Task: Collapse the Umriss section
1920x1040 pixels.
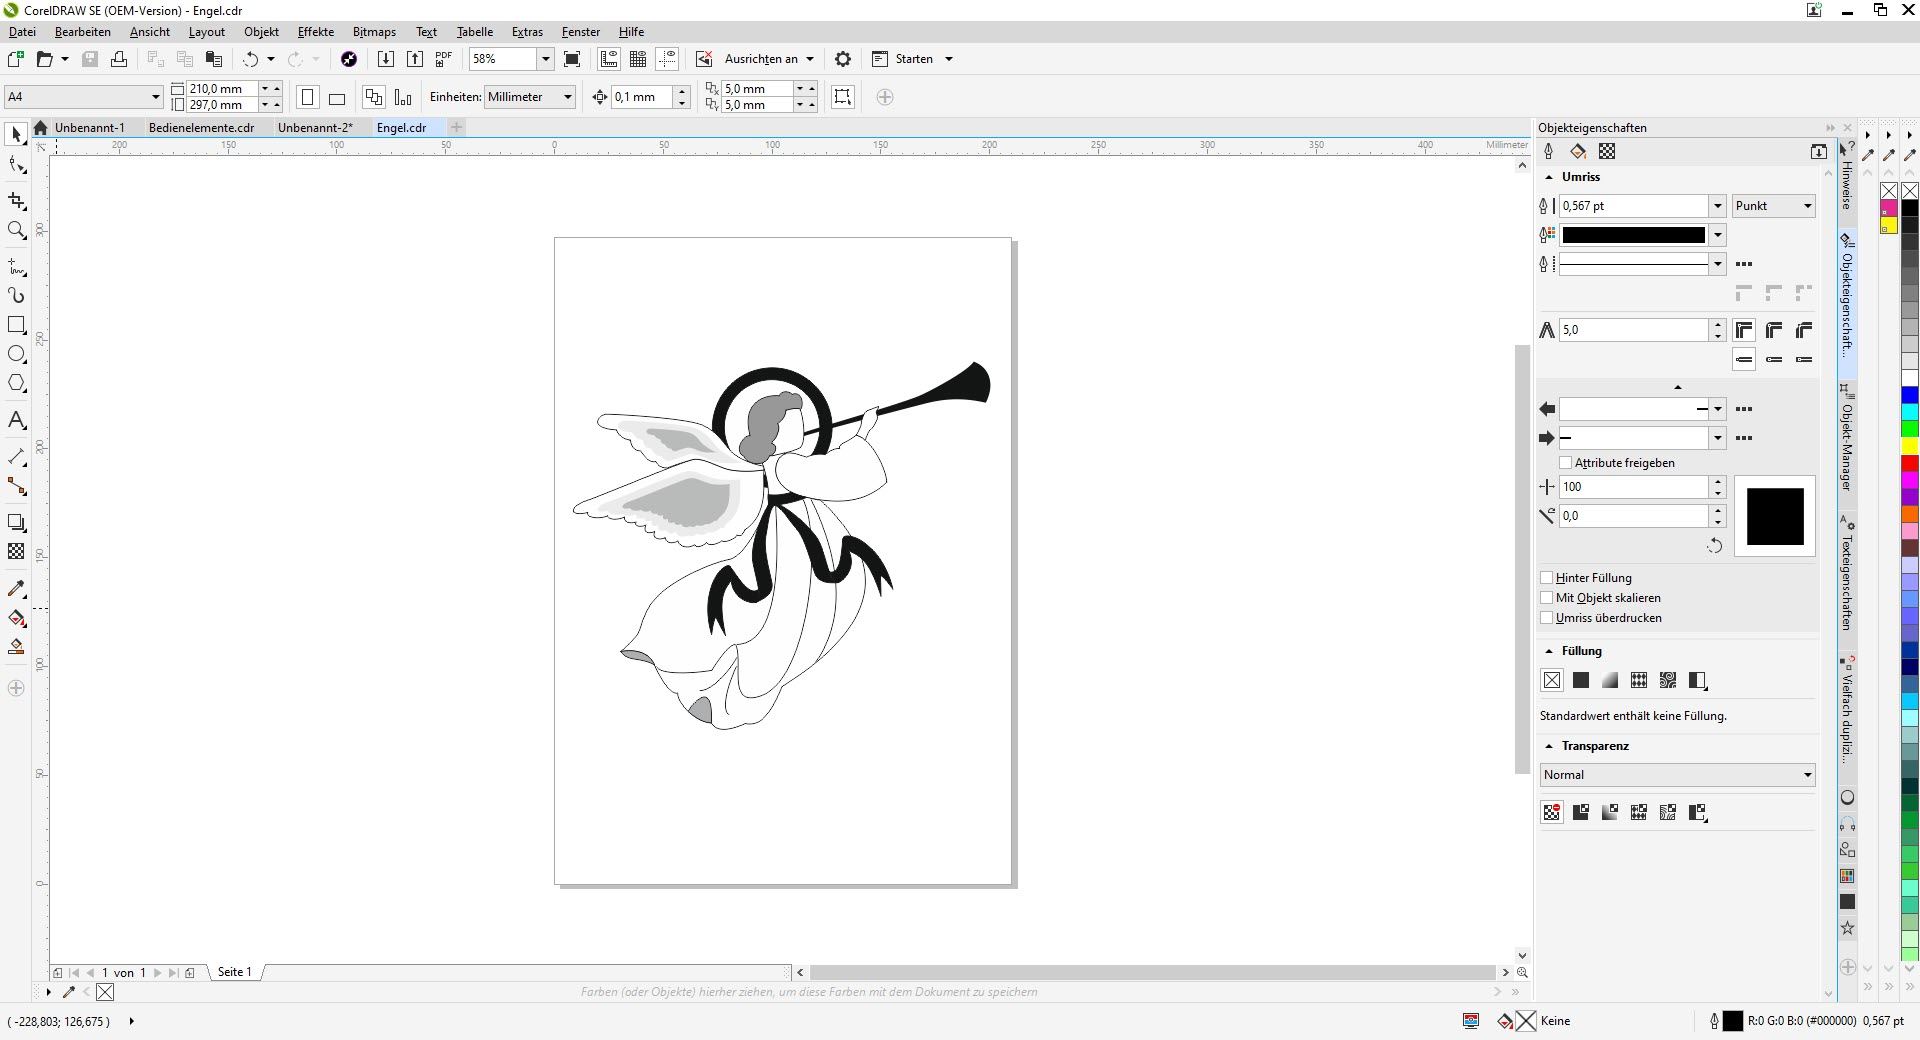Action: pos(1550,177)
